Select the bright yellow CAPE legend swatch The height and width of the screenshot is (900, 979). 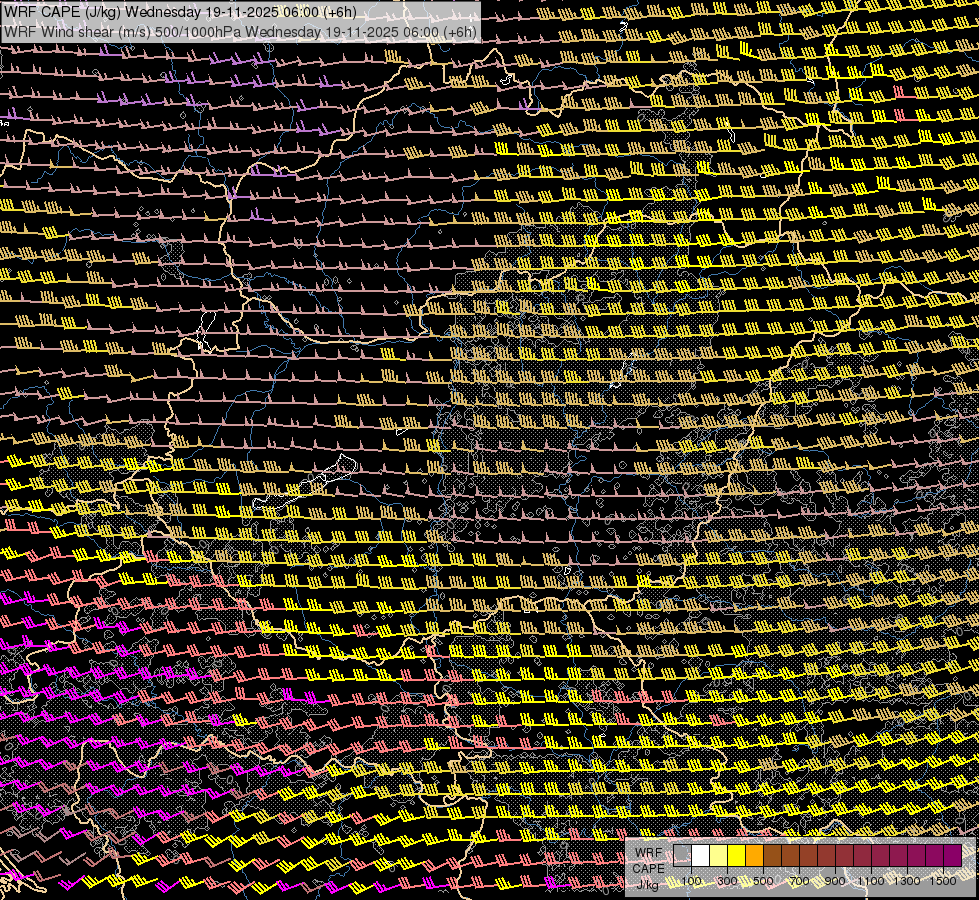pos(737,856)
